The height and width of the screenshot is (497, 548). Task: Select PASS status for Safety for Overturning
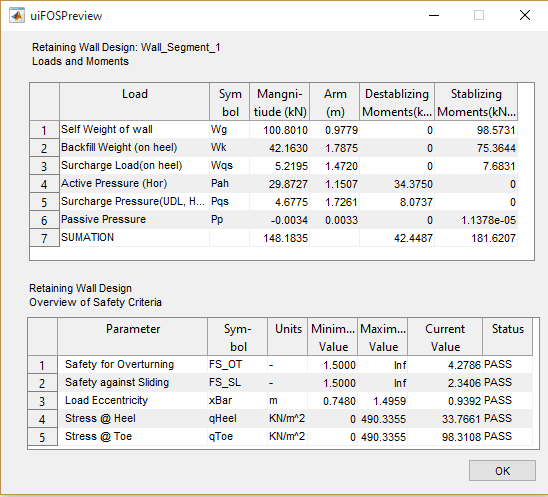[x=507, y=365]
